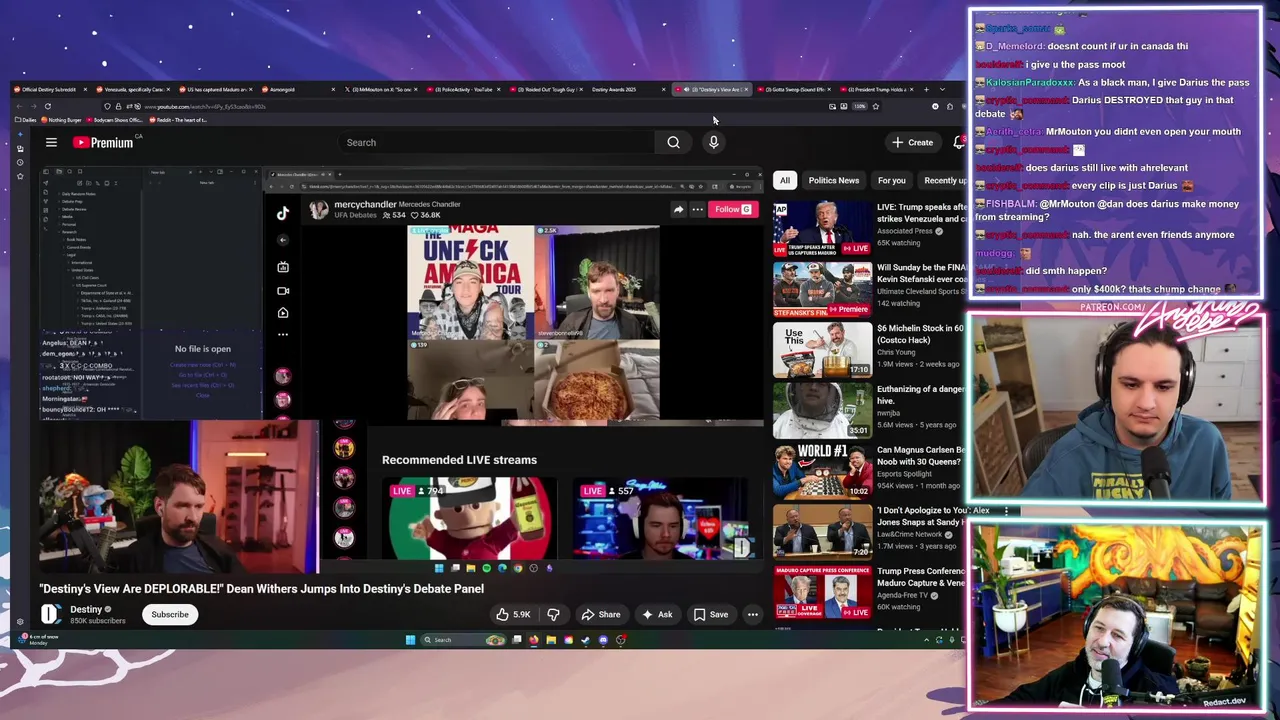The image size is (1280, 720).
Task: Select the For you filter chip
Action: (x=891, y=180)
